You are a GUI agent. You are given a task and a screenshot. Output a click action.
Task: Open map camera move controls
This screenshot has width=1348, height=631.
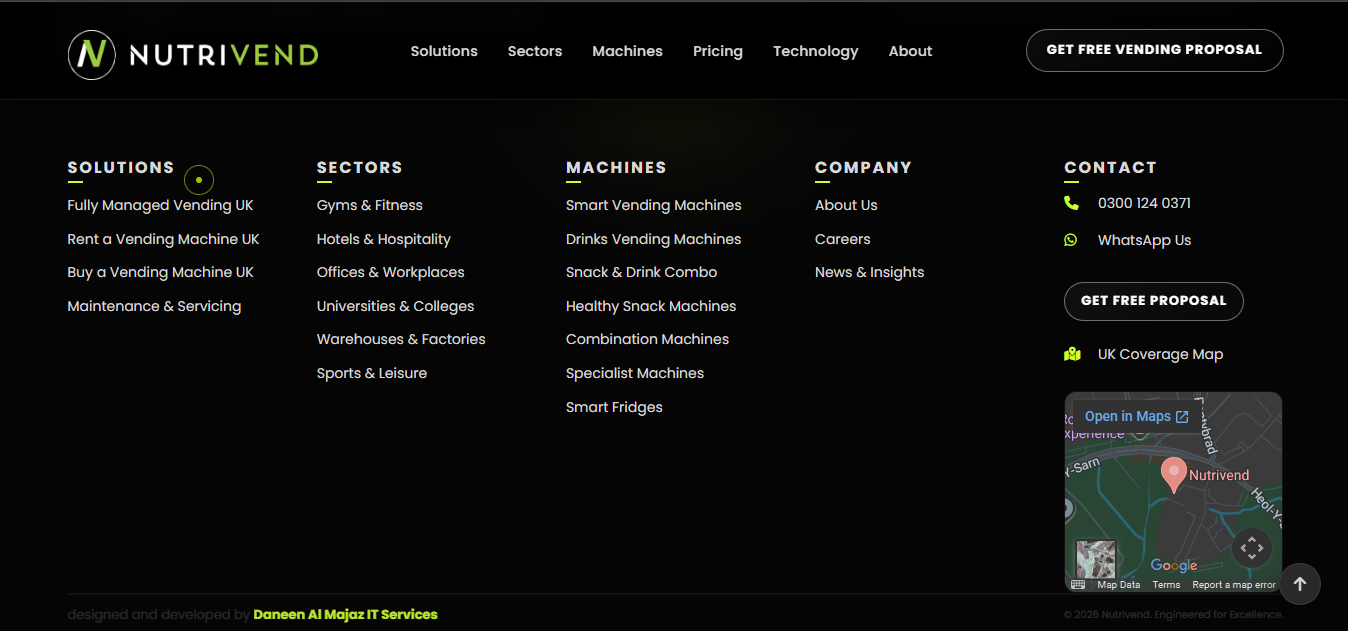tap(1252, 548)
